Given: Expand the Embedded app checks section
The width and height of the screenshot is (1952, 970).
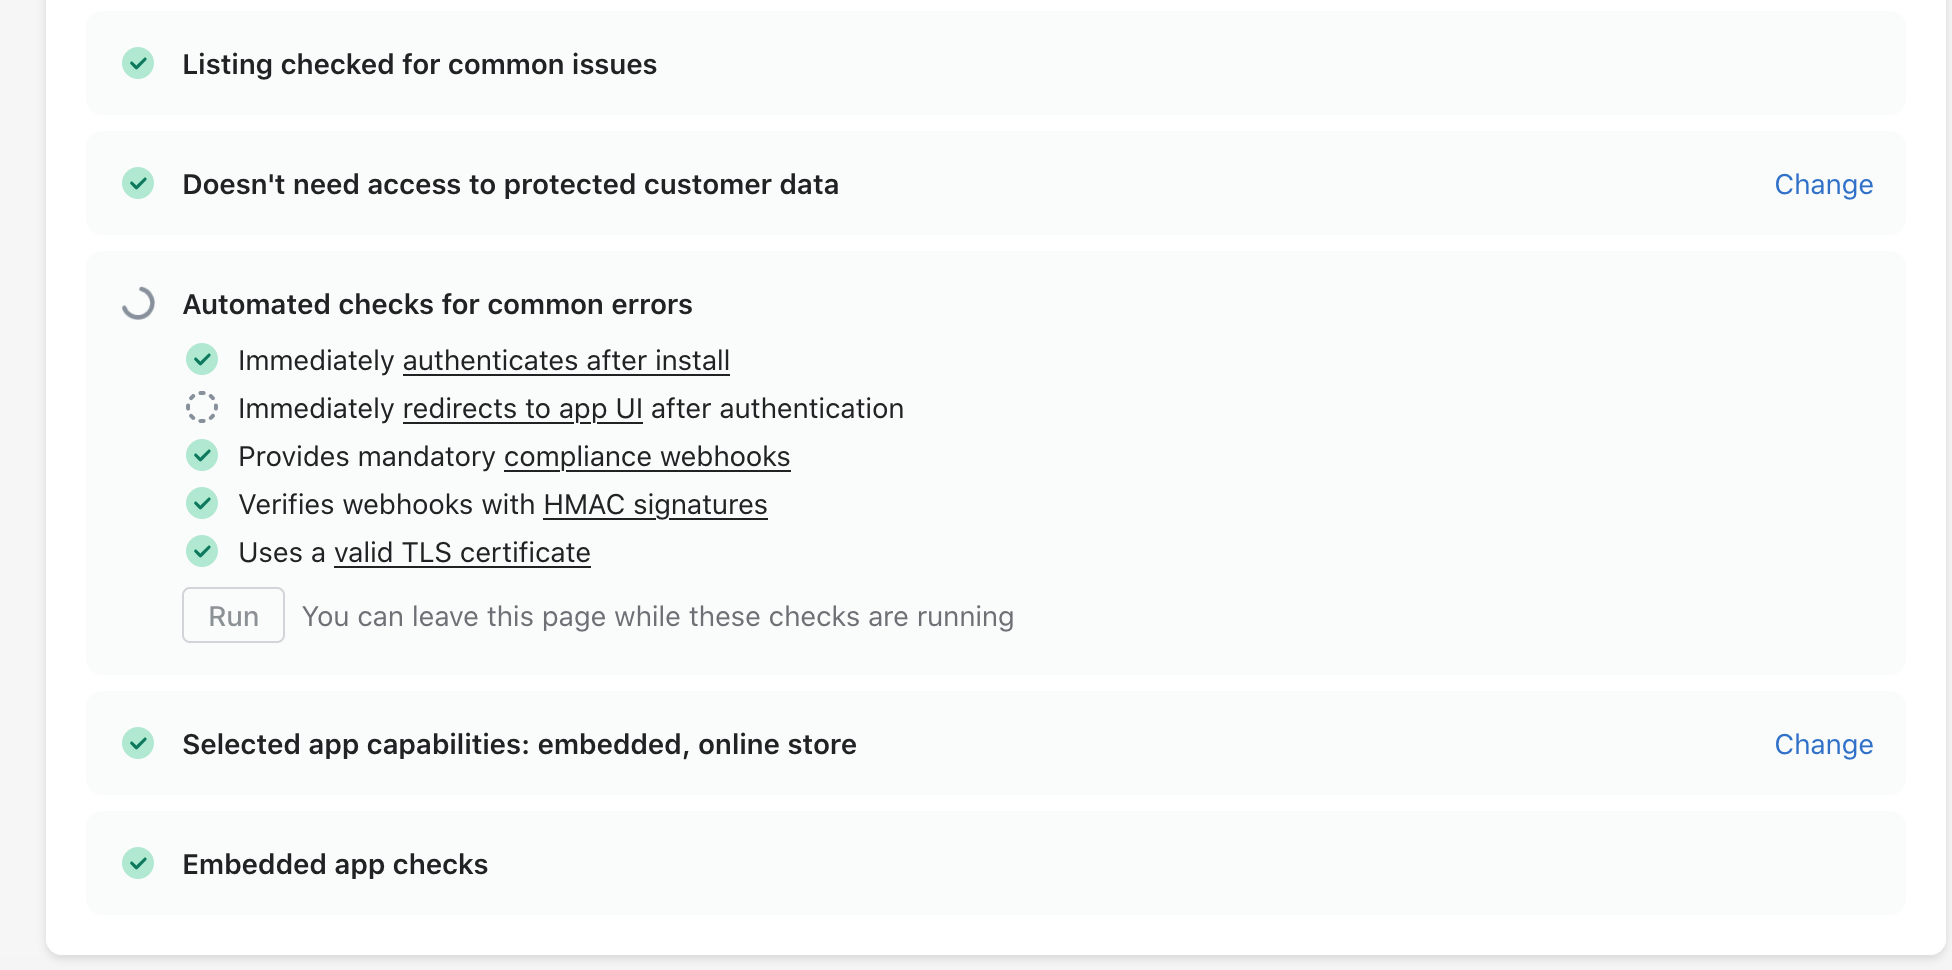Looking at the screenshot, I should (335, 864).
